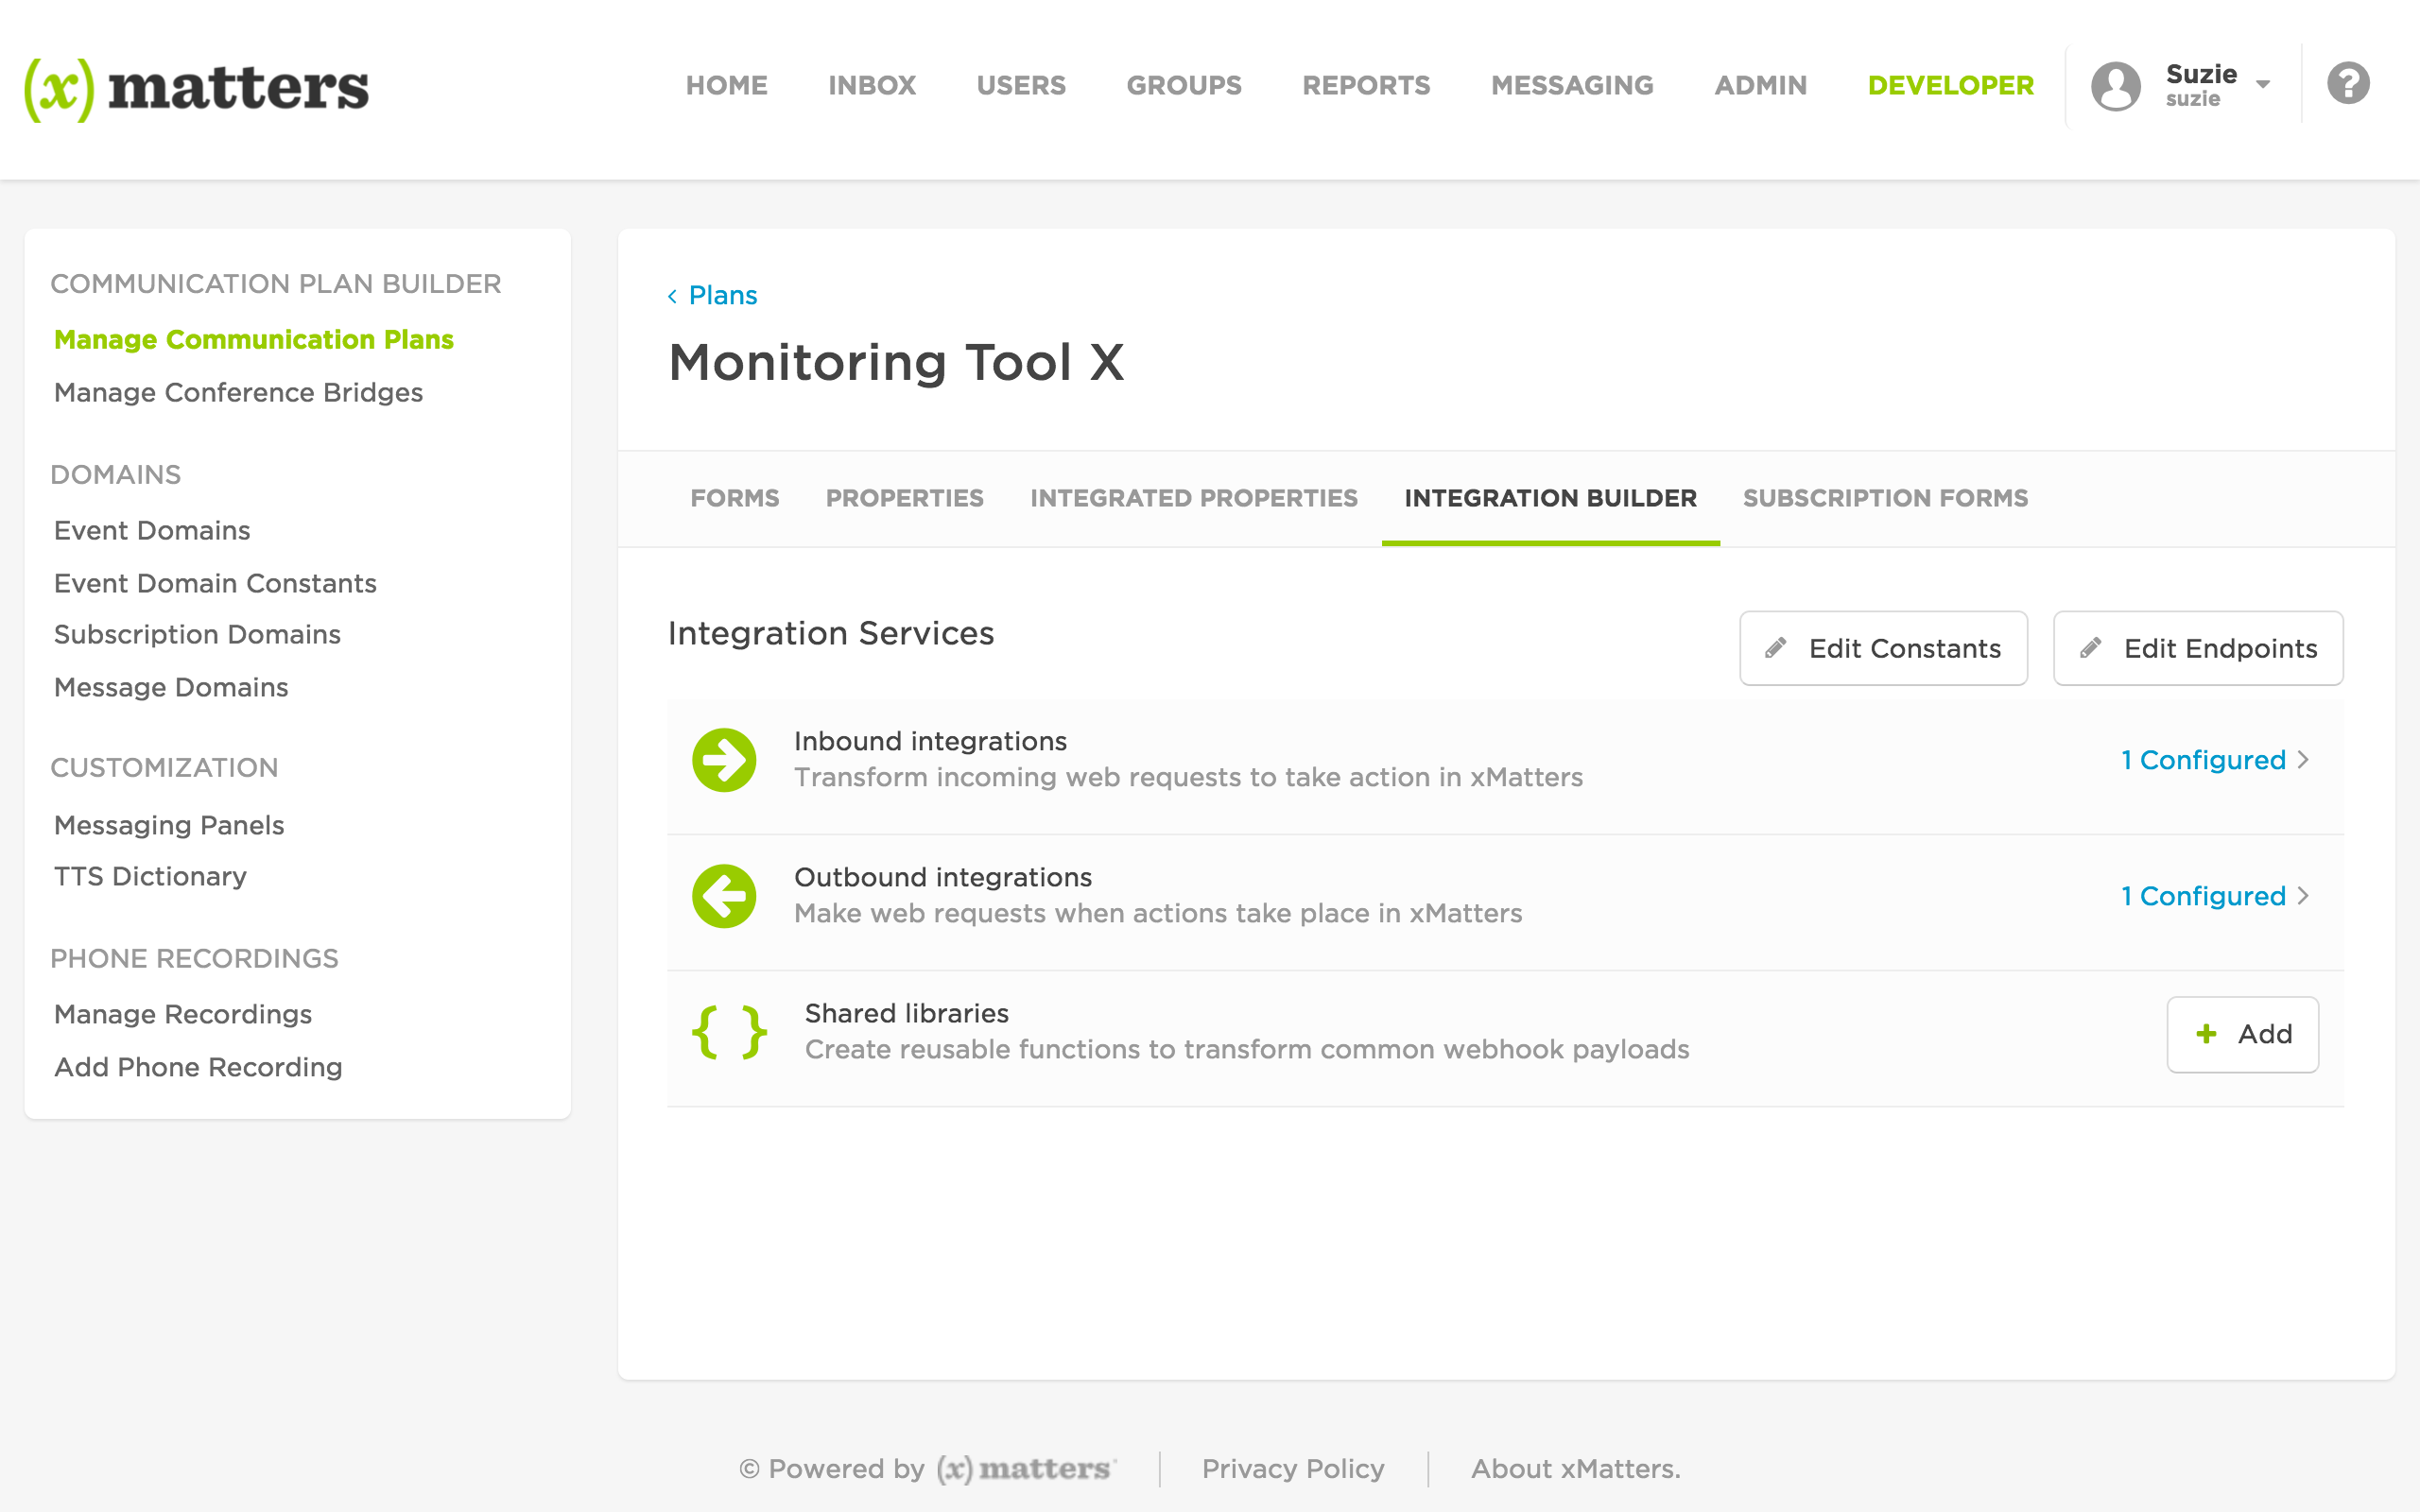Click the Edit Constants button
The width and height of the screenshot is (2420, 1512).
(1884, 648)
